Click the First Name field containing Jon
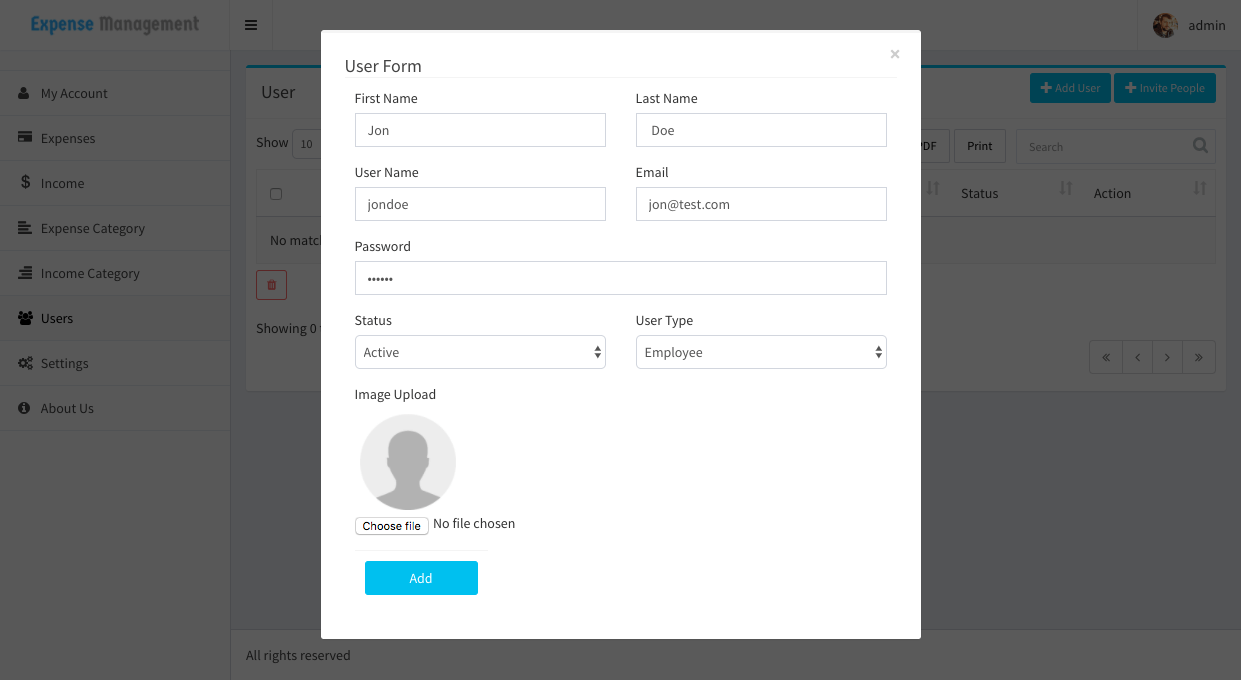 480,130
